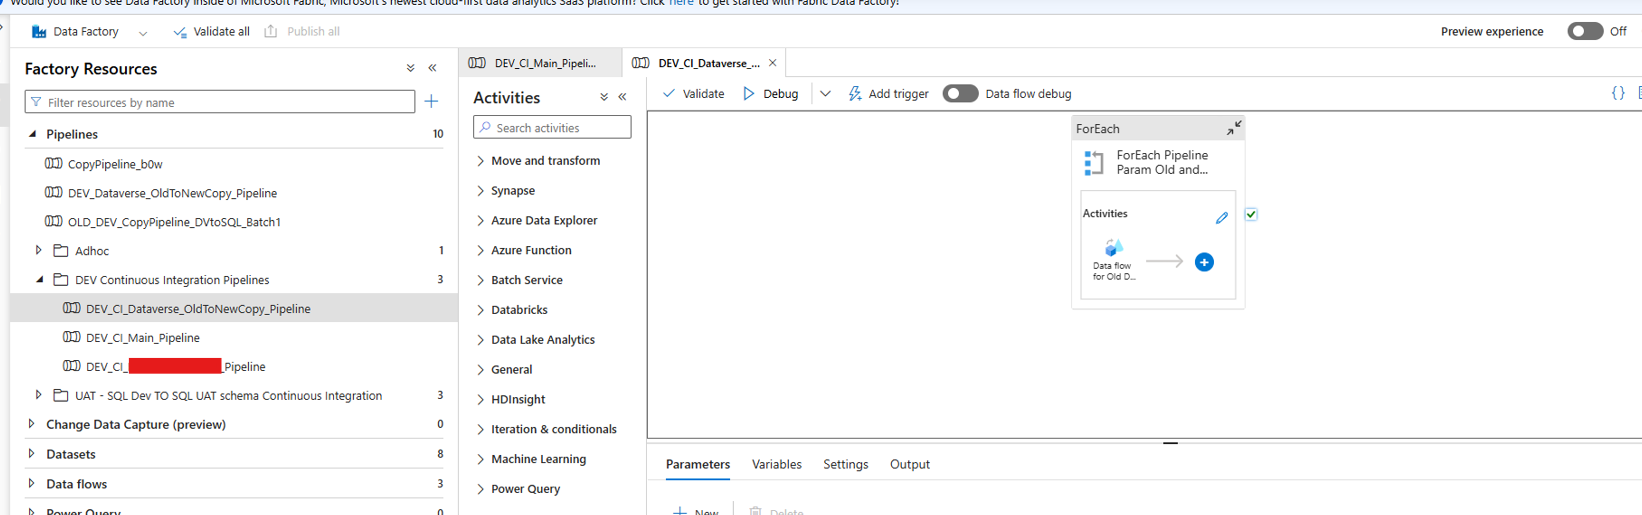Open the Output tab

click(x=910, y=465)
